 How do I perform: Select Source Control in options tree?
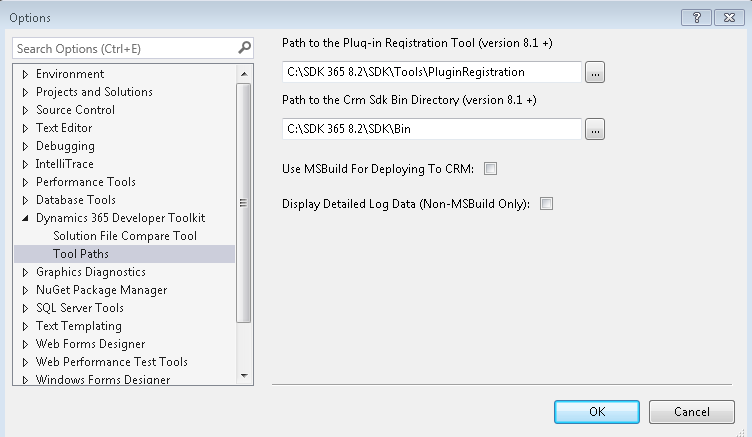pyautogui.click(x=75, y=110)
